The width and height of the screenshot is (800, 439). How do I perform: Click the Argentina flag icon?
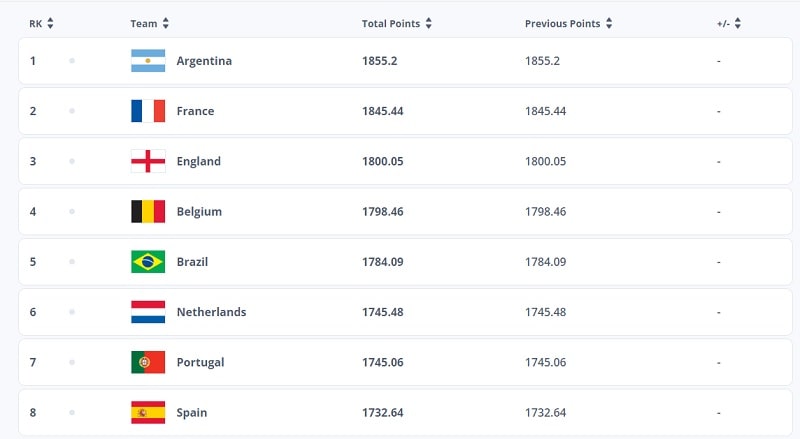[x=148, y=61]
